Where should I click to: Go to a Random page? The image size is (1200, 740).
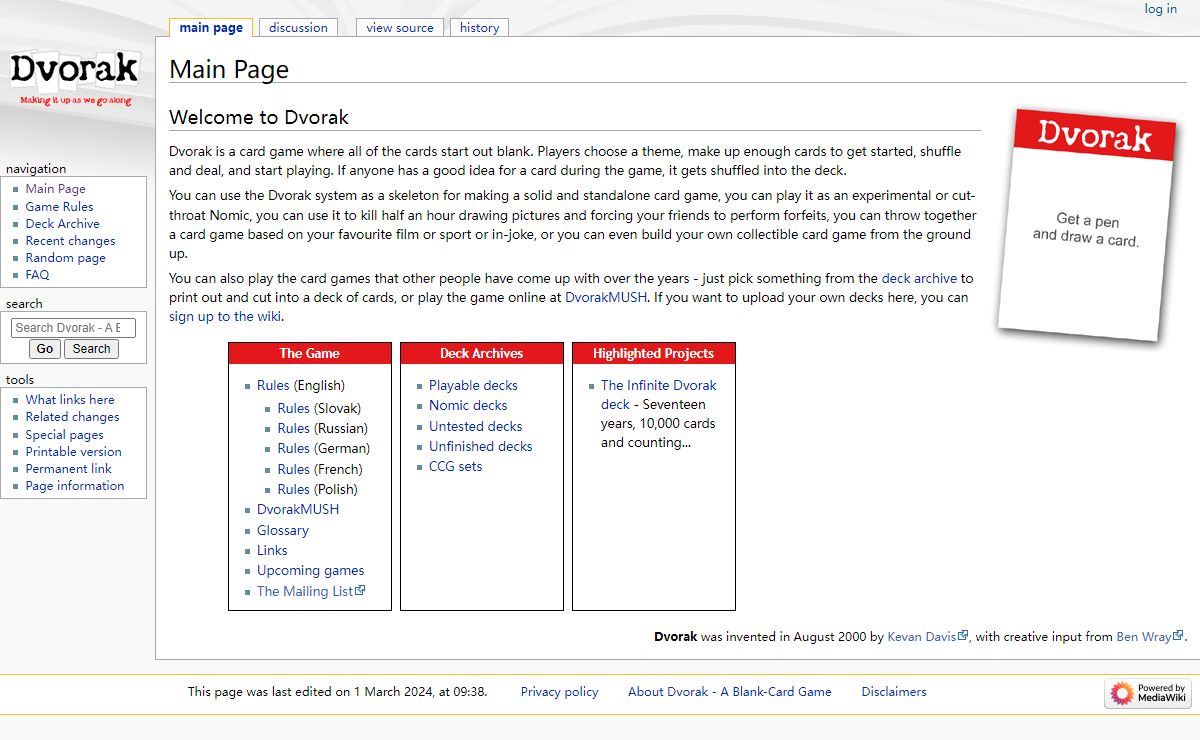click(66, 258)
